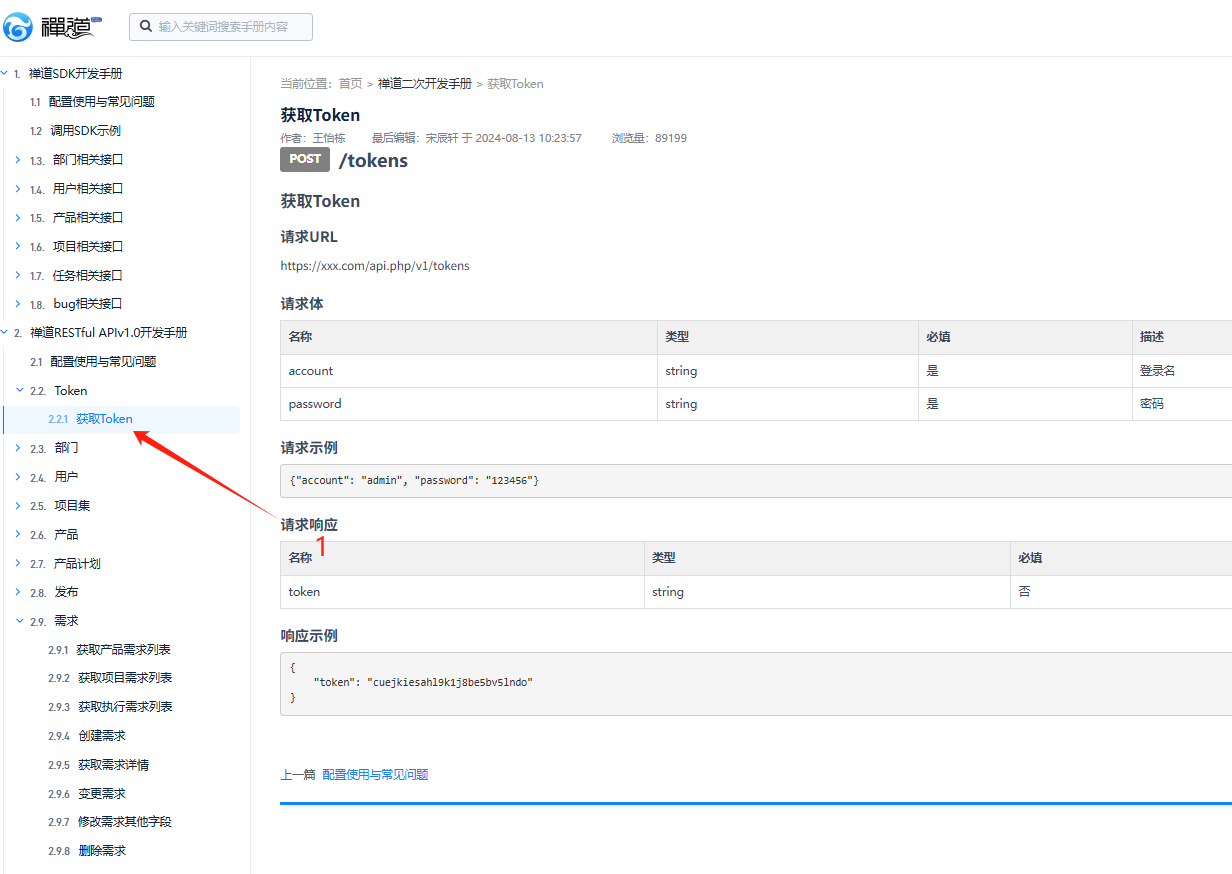Click the ZenTao logo icon

18,27
